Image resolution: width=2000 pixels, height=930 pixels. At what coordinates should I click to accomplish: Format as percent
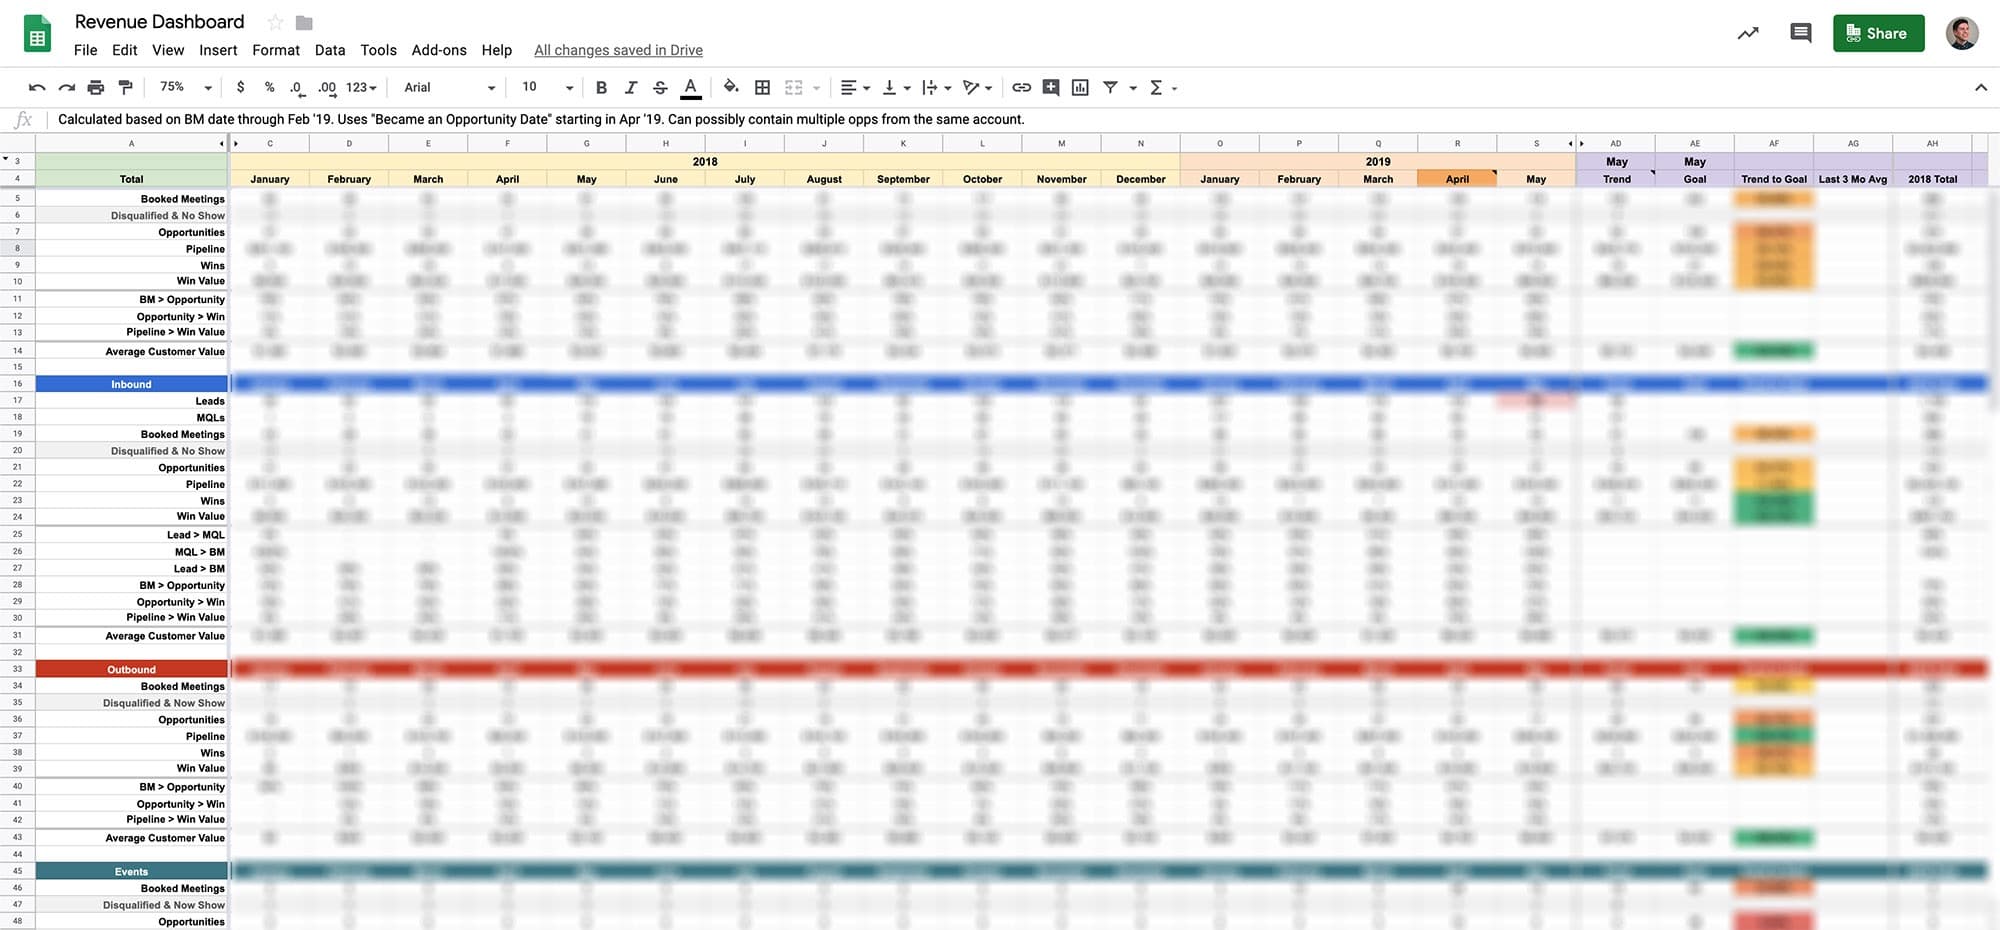coord(269,88)
